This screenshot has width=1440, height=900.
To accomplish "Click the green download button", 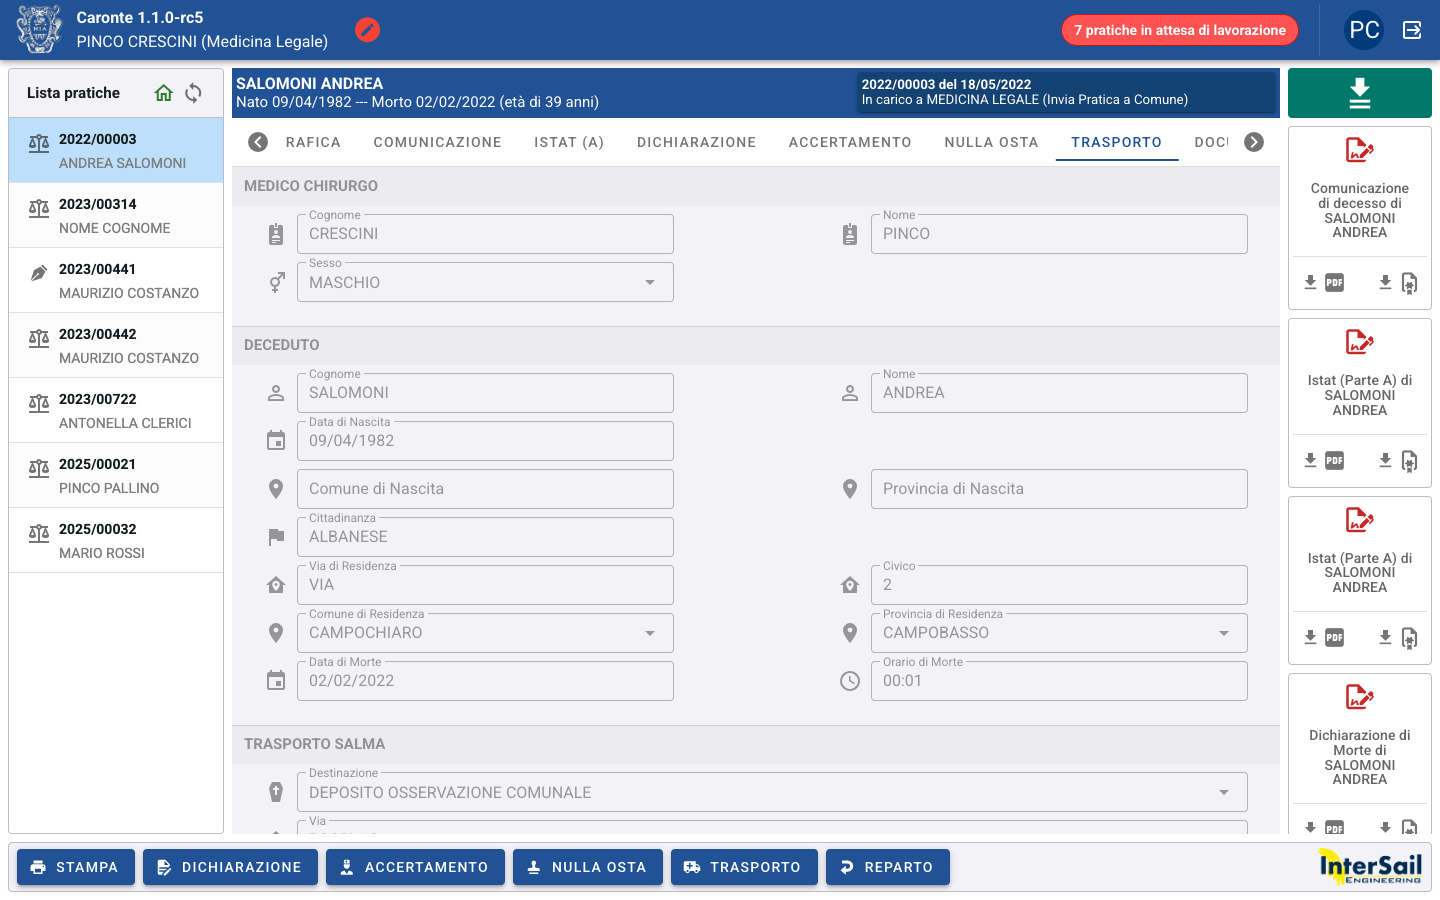I will tap(1360, 93).
